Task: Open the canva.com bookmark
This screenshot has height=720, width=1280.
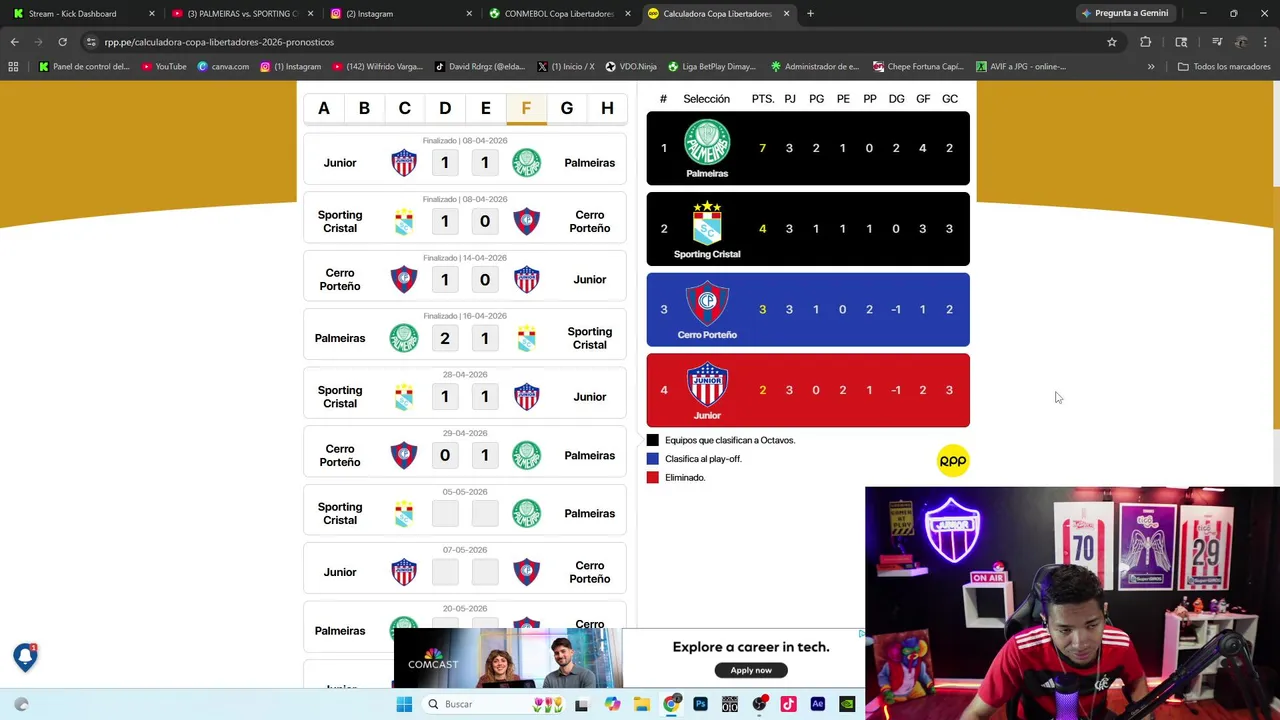Action: tap(223, 67)
